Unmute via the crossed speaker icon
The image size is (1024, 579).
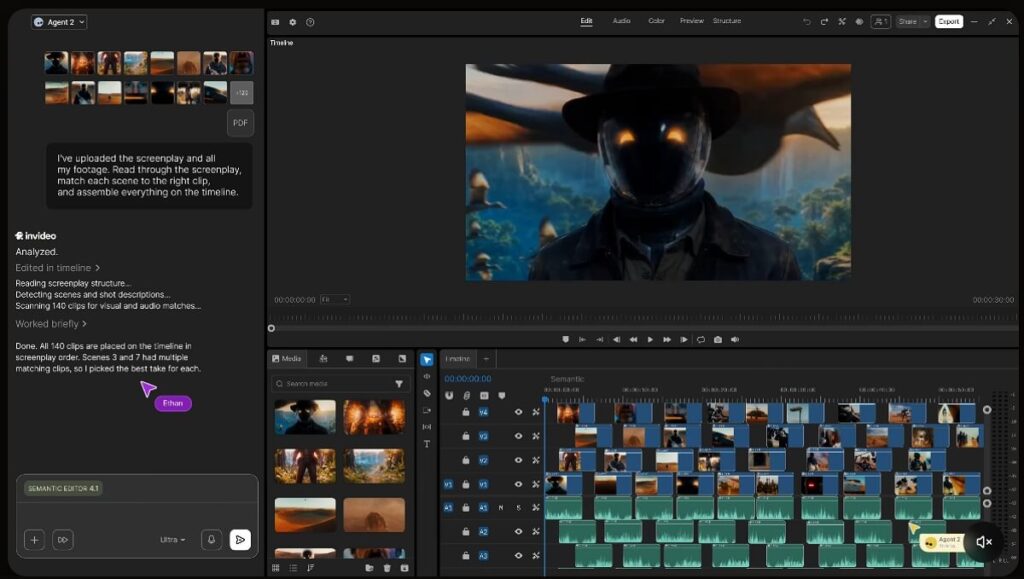(984, 541)
